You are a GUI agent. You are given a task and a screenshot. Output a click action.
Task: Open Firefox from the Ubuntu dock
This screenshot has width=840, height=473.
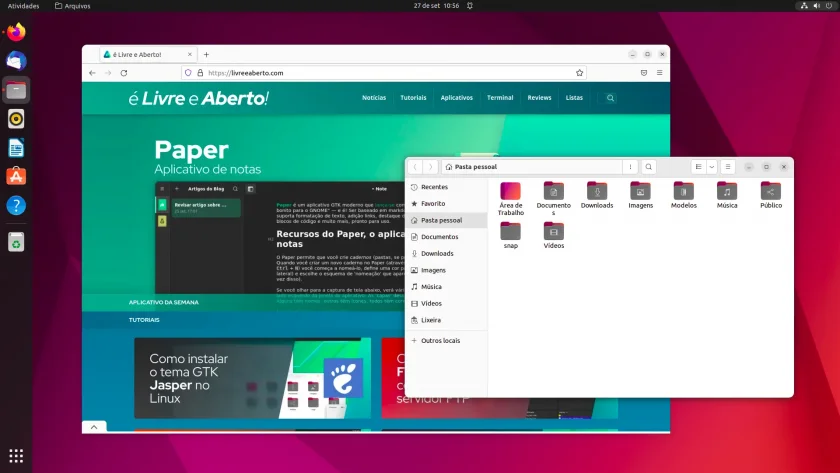click(x=16, y=32)
